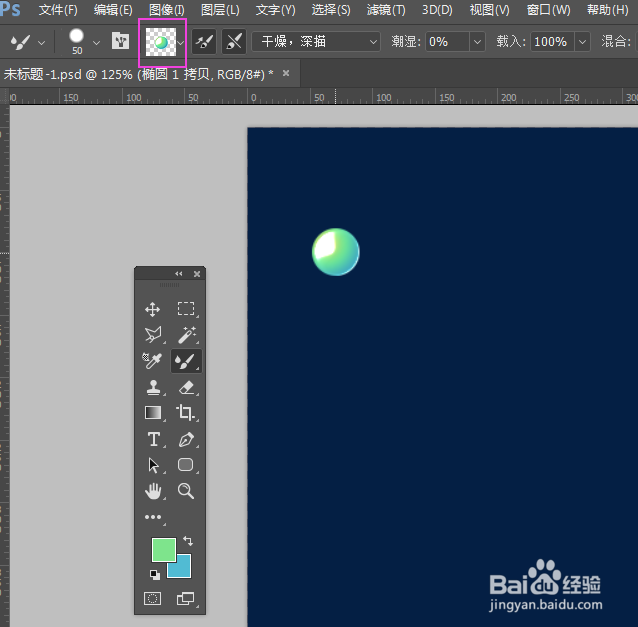Image resolution: width=638 pixels, height=627 pixels.
Task: Expand the brush load options arrow
Action: point(181,42)
